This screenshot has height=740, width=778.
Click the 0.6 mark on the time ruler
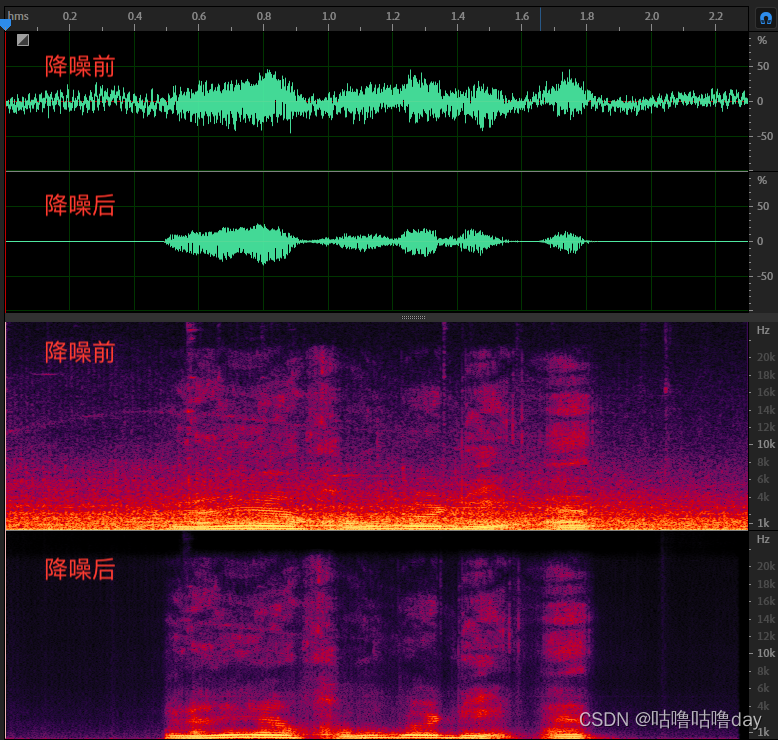199,16
